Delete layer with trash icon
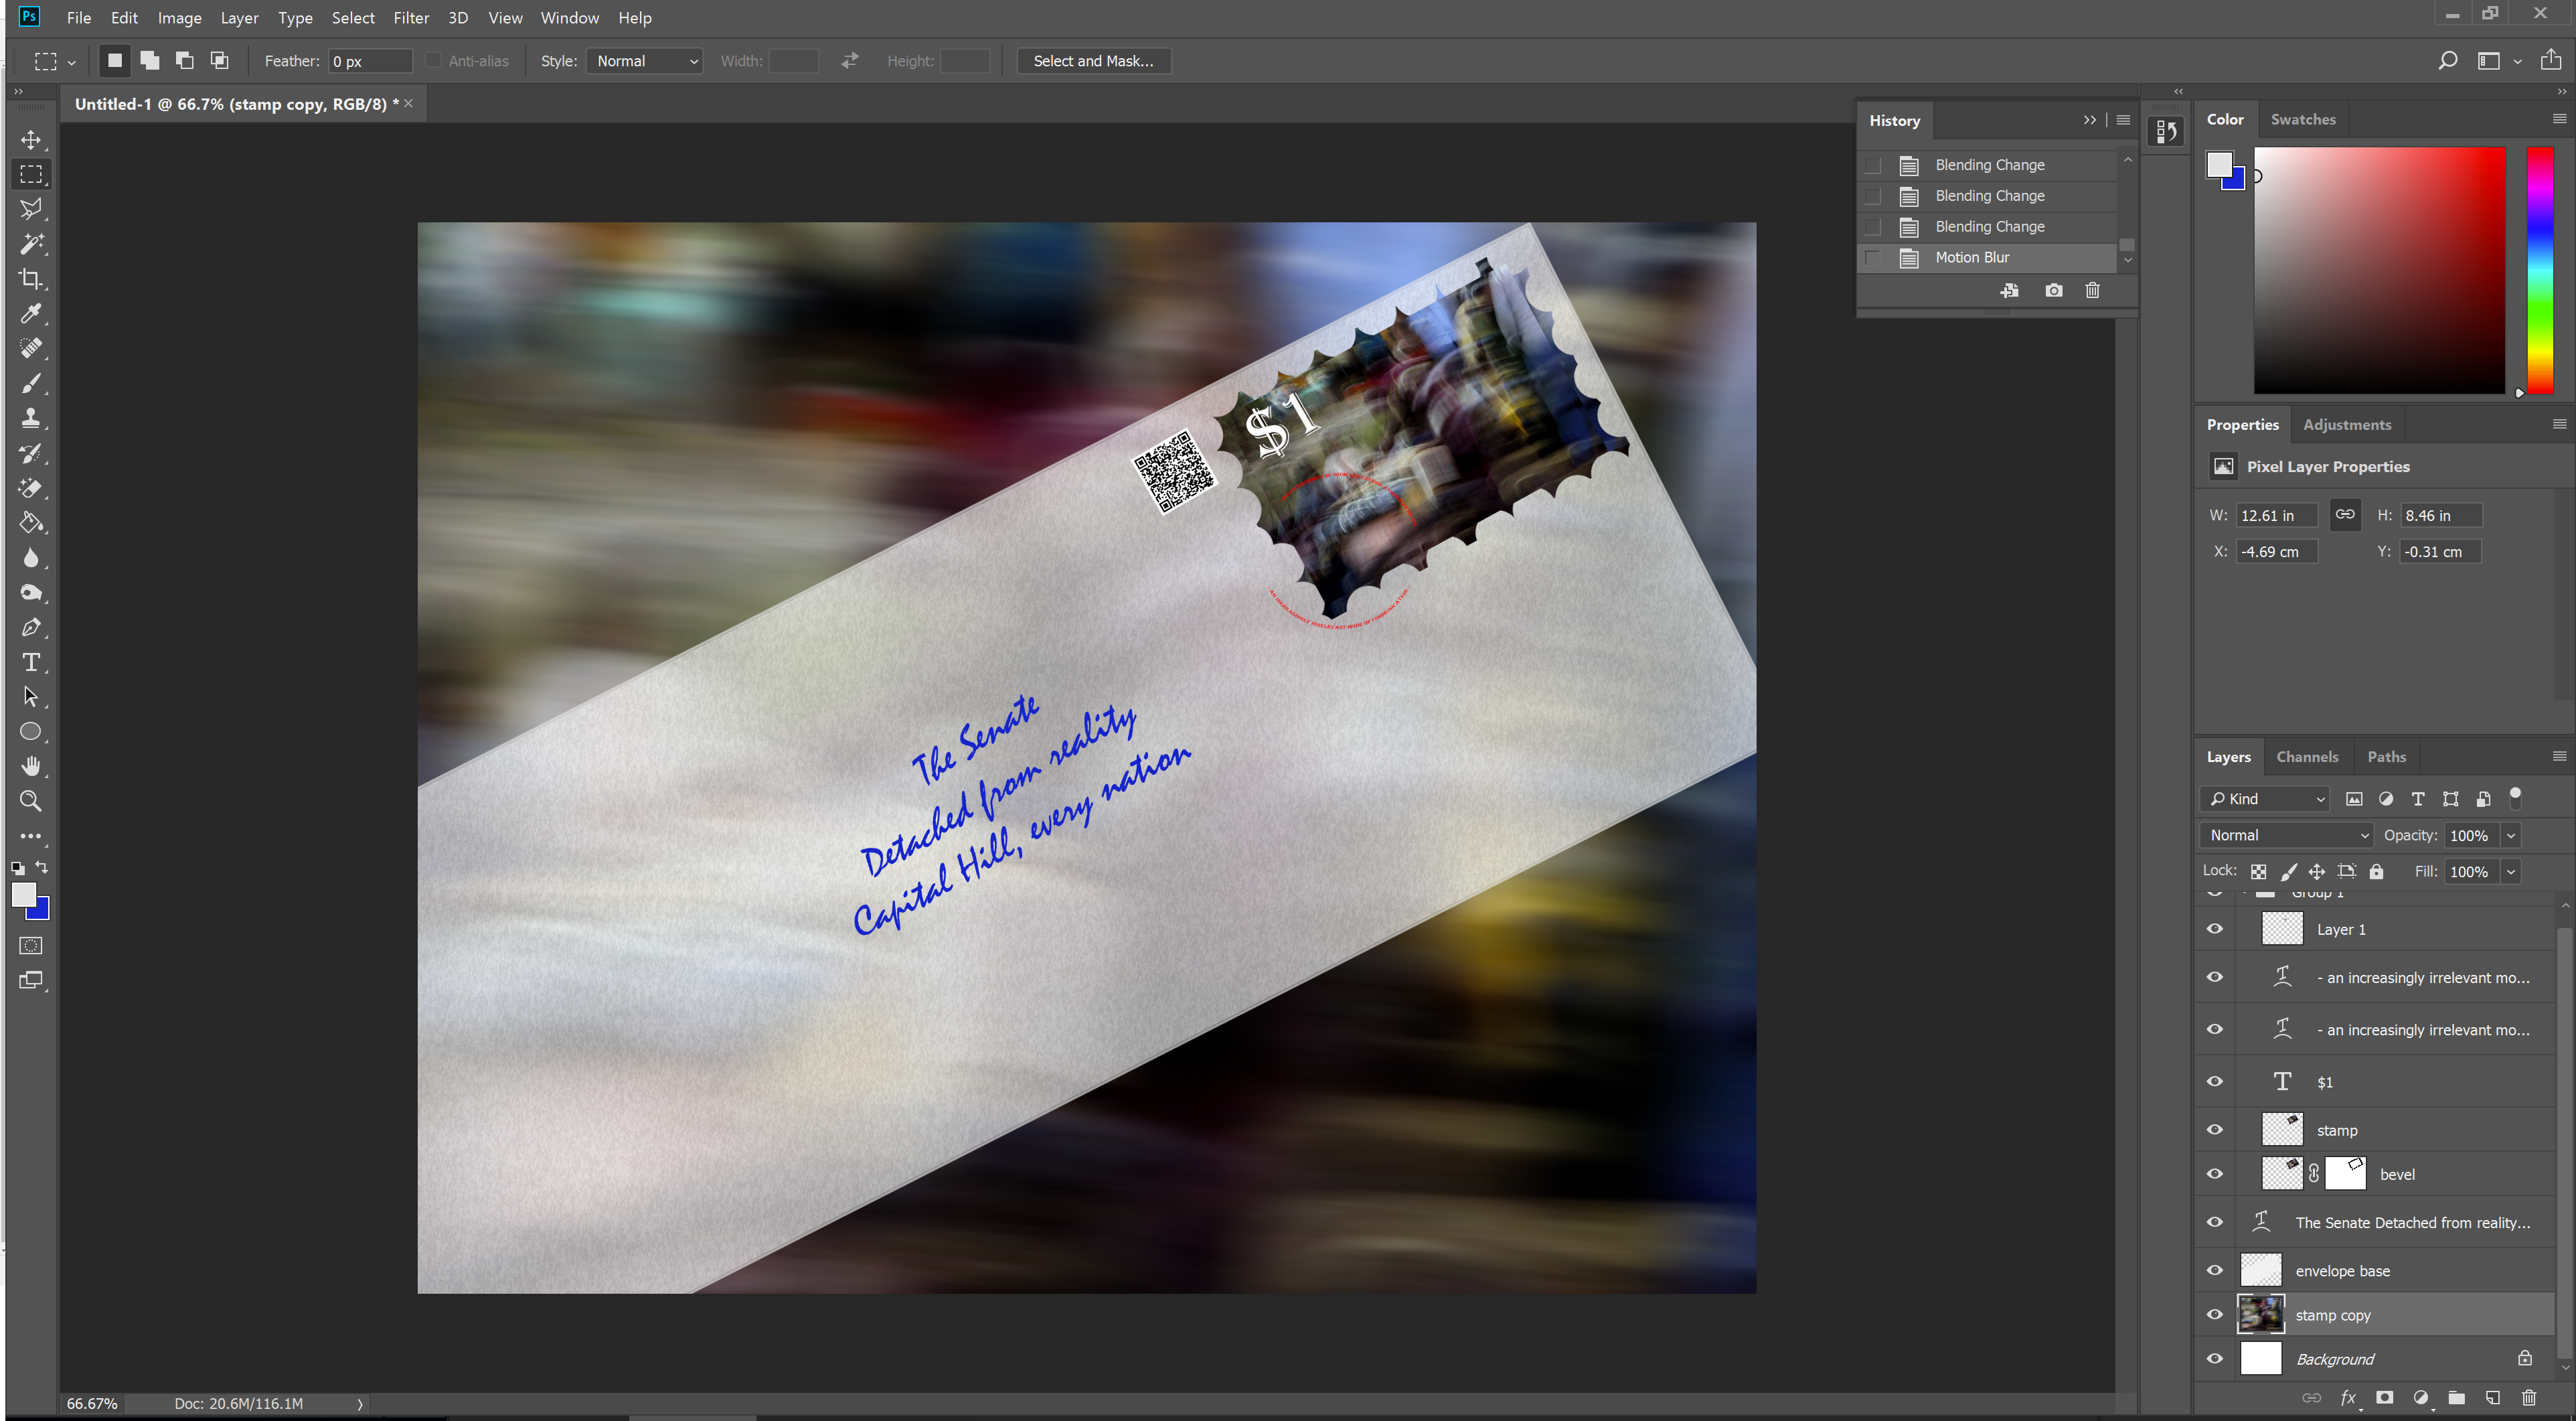 [2528, 1397]
